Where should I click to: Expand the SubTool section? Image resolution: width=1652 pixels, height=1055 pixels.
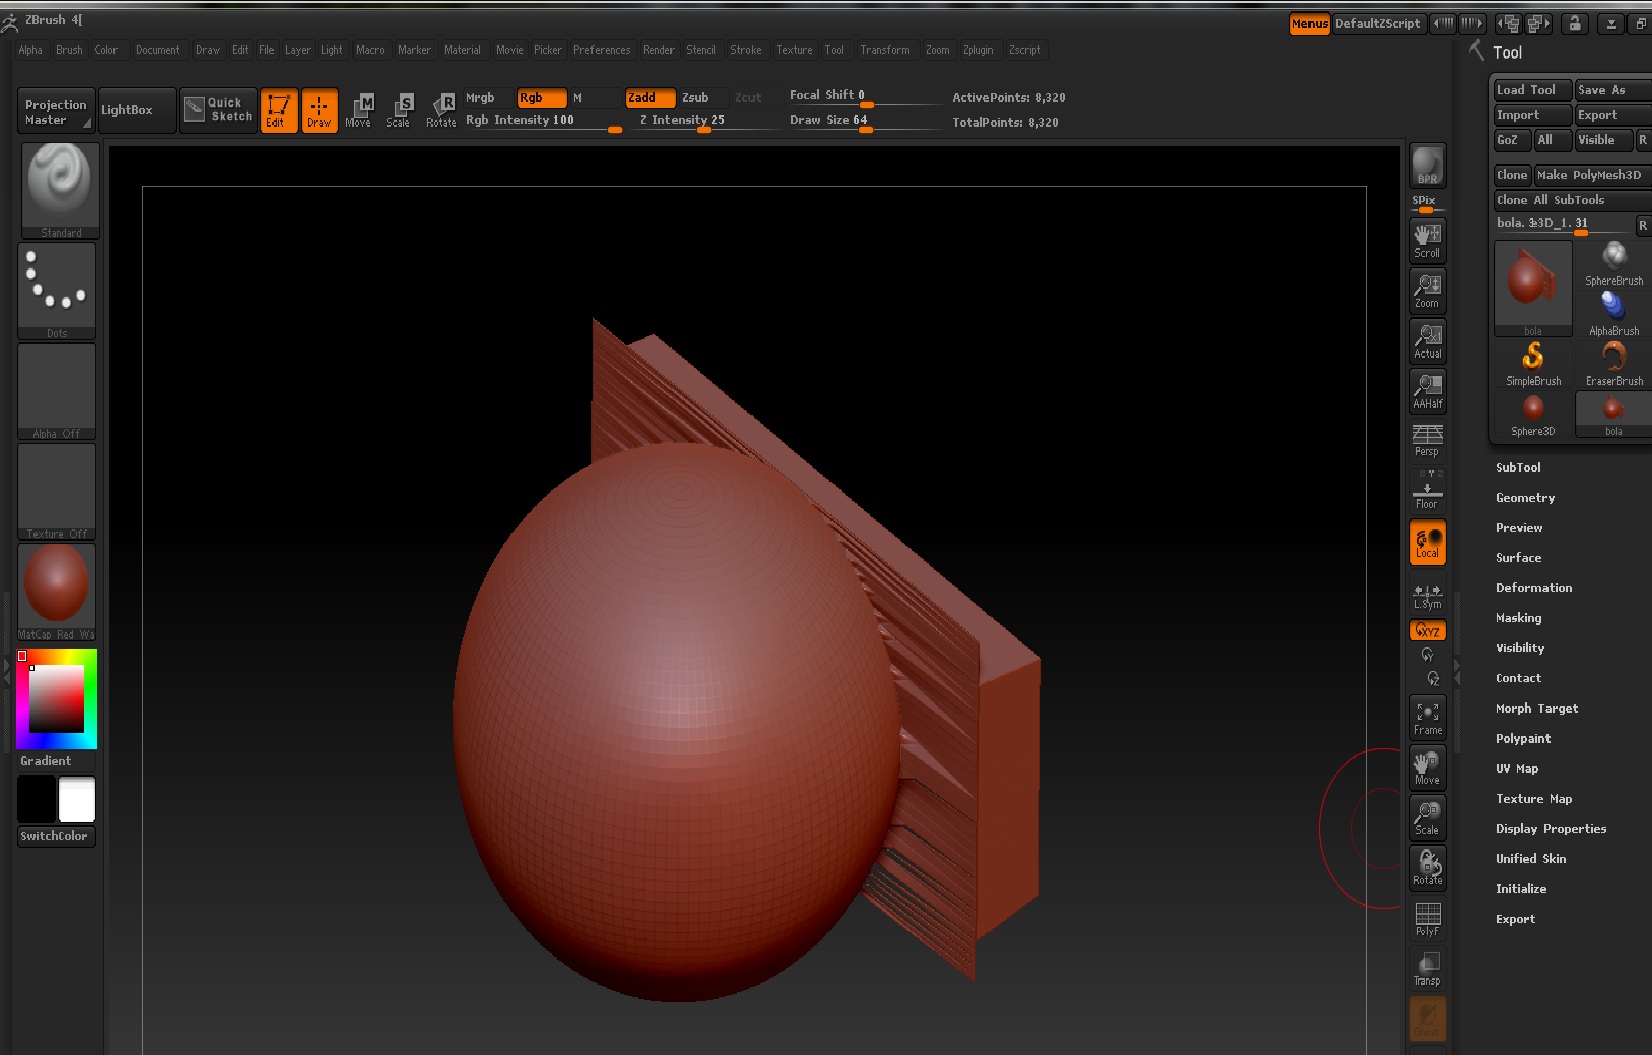(1518, 468)
